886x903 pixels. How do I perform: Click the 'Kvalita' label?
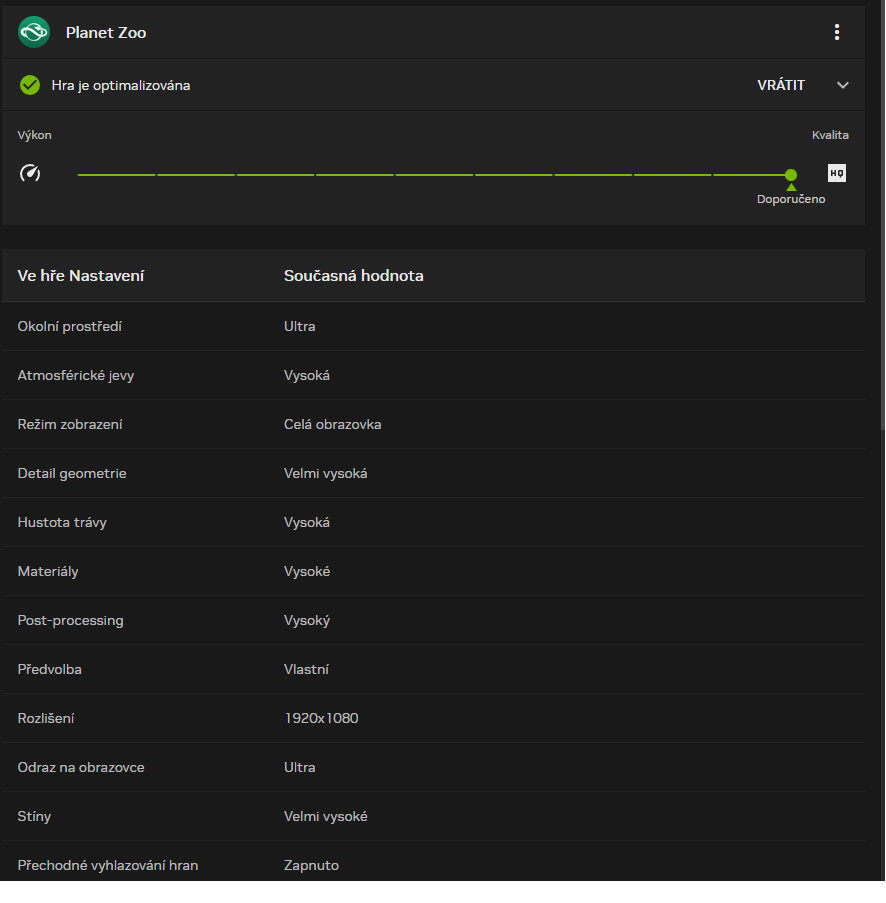click(830, 135)
